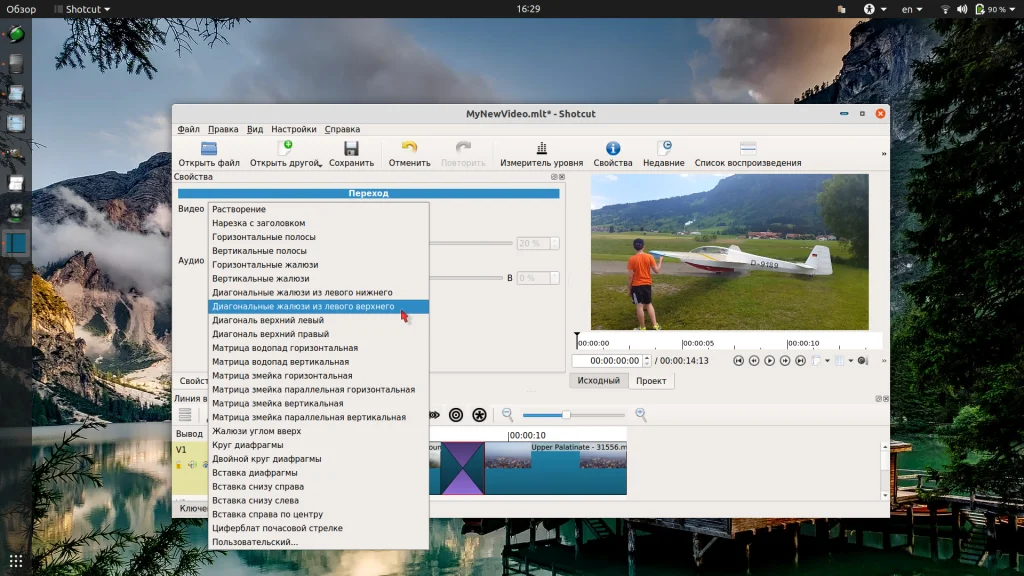
Task: Zoom in timeline with magnifier plus
Action: (x=641, y=415)
